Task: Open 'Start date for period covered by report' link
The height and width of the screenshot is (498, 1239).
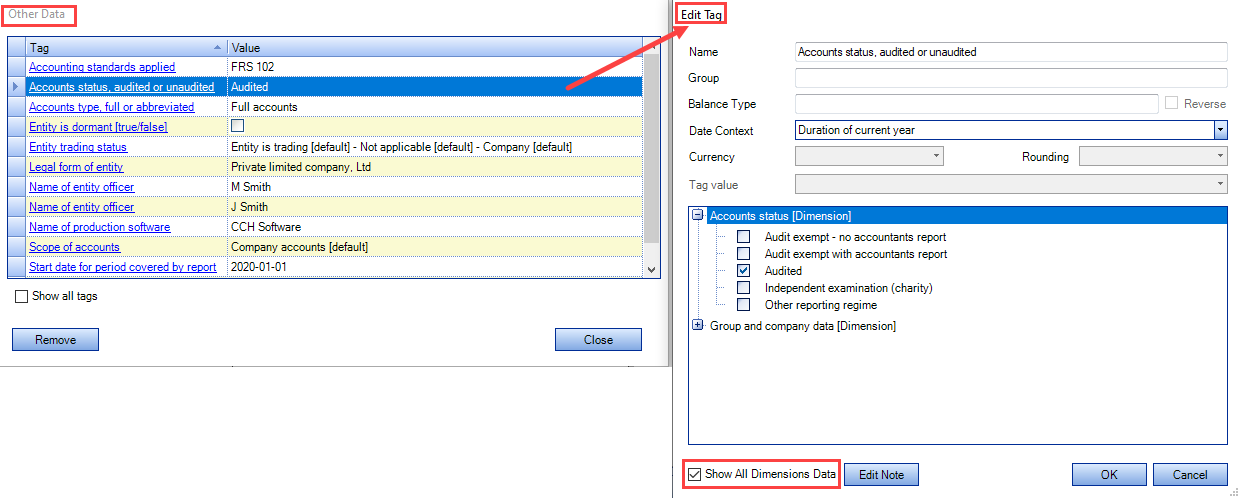Action: [122, 267]
